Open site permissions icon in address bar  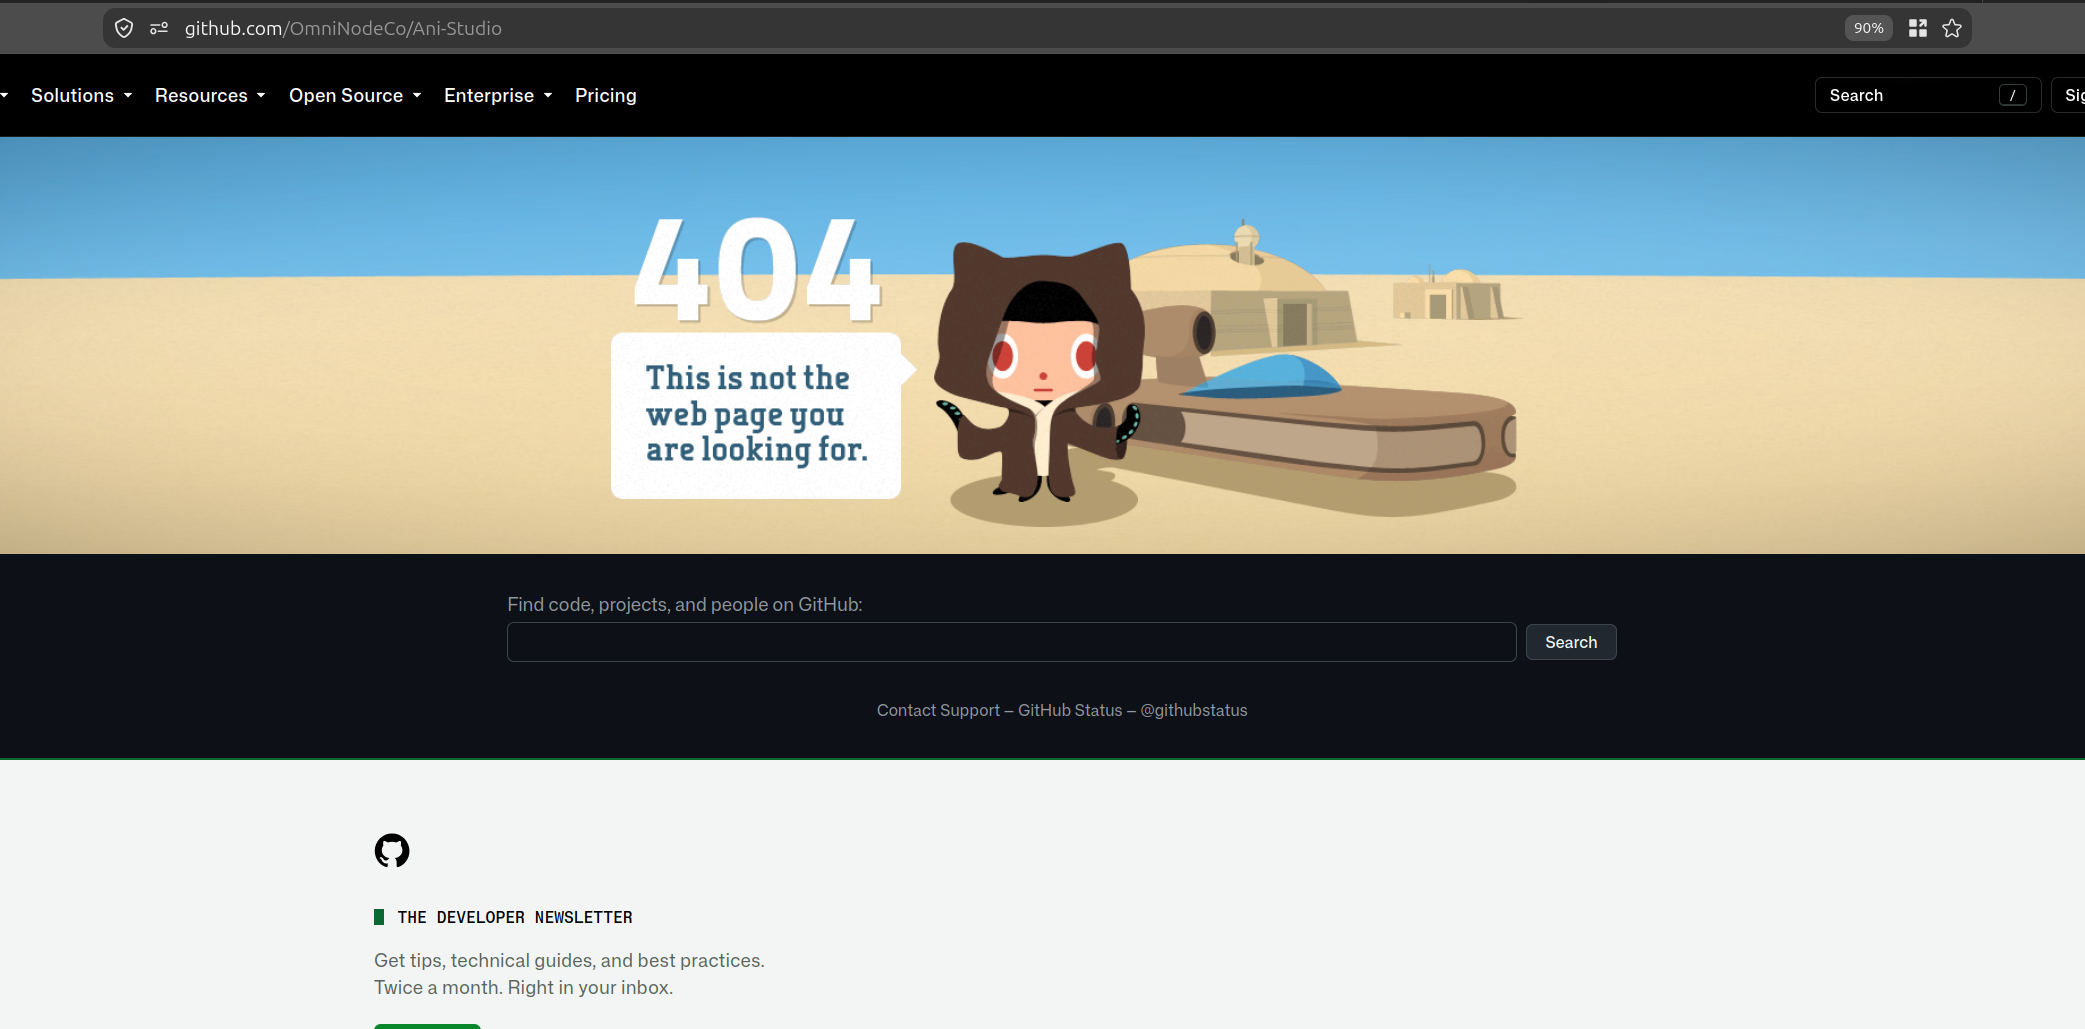[159, 28]
